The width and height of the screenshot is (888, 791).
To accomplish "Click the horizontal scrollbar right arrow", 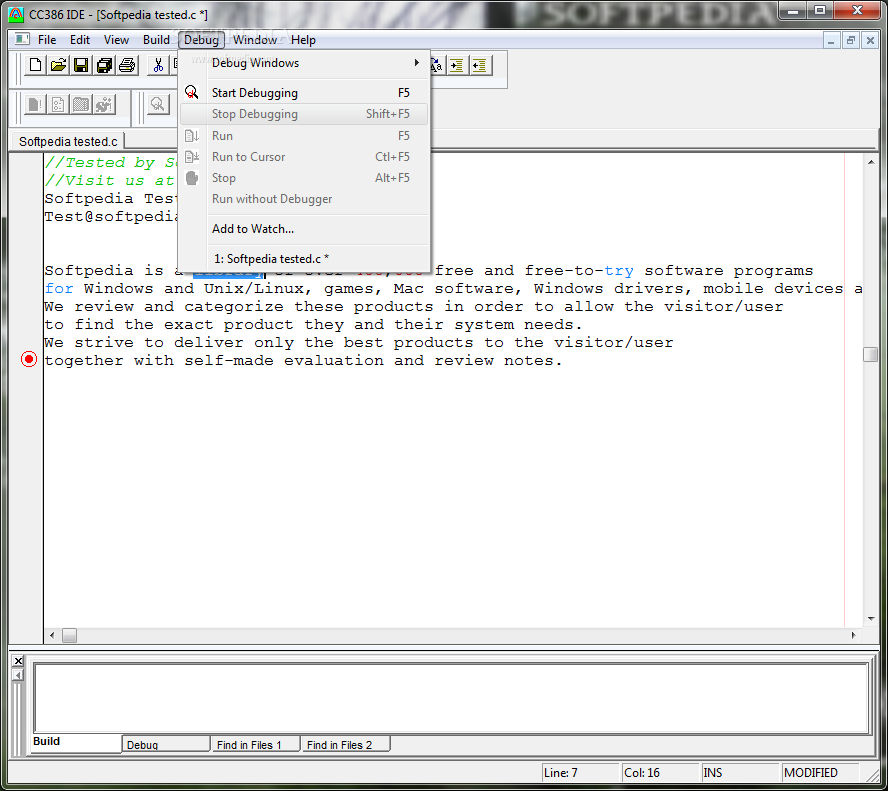I will pos(853,635).
